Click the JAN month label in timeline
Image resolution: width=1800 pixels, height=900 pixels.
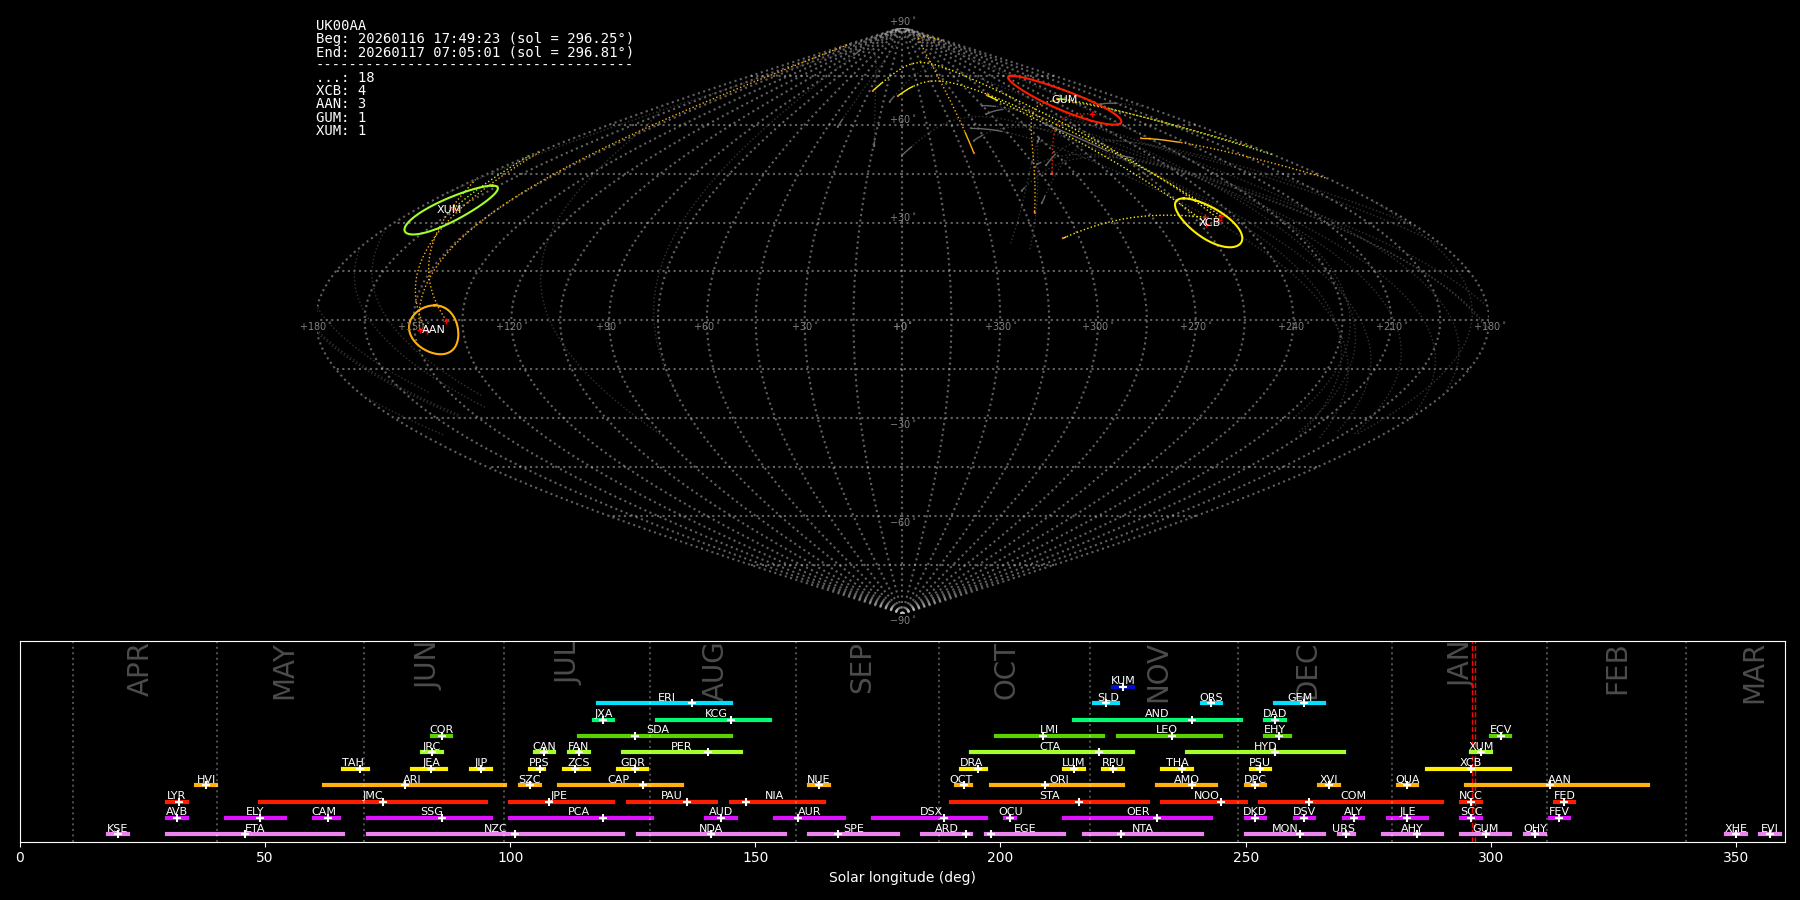click(x=1458, y=665)
